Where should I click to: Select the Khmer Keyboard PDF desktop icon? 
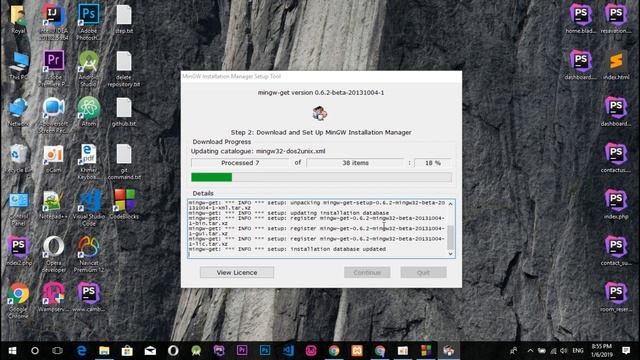pos(89,161)
